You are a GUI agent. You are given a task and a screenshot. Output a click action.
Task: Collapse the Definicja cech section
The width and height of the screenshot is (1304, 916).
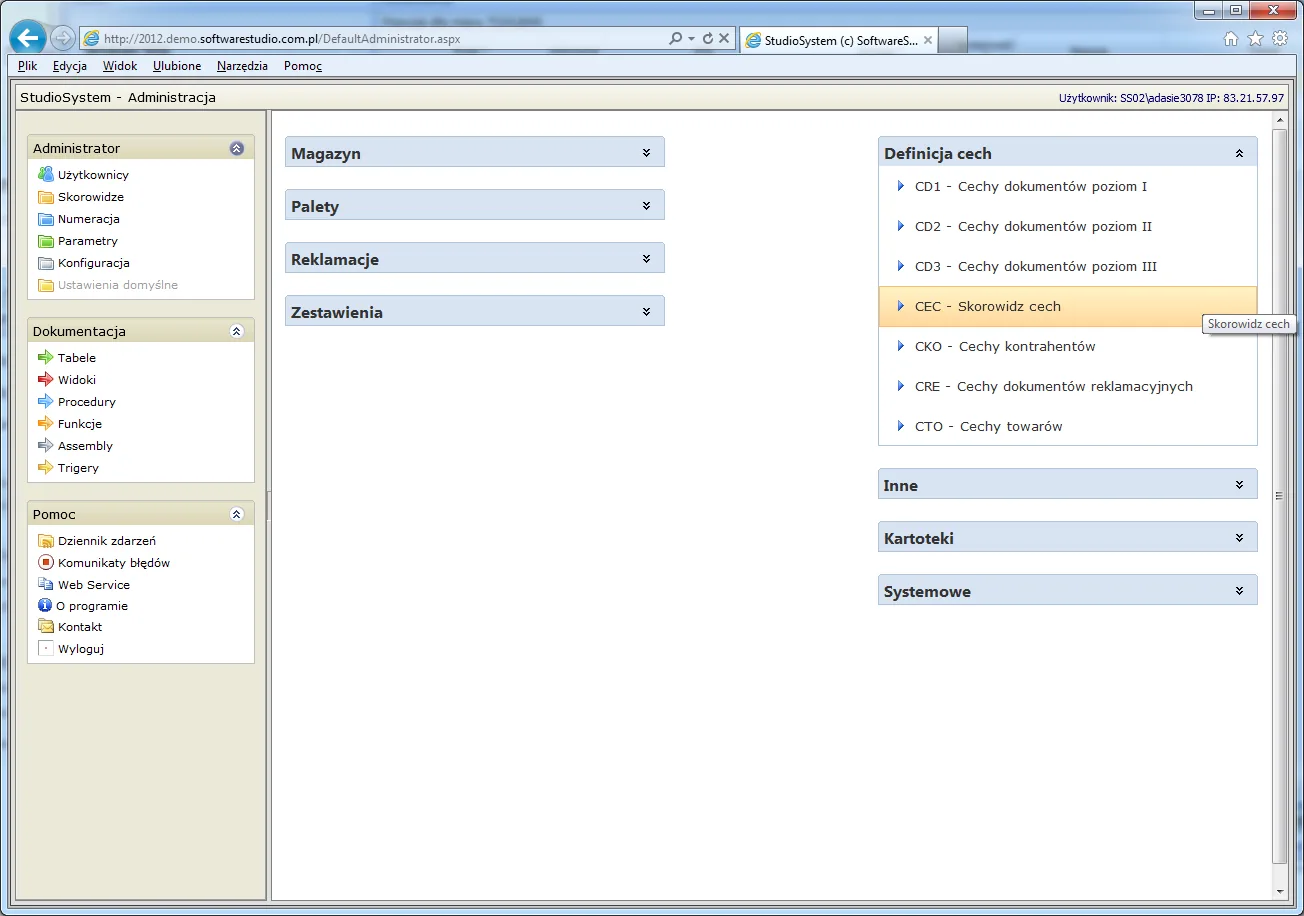point(1239,153)
